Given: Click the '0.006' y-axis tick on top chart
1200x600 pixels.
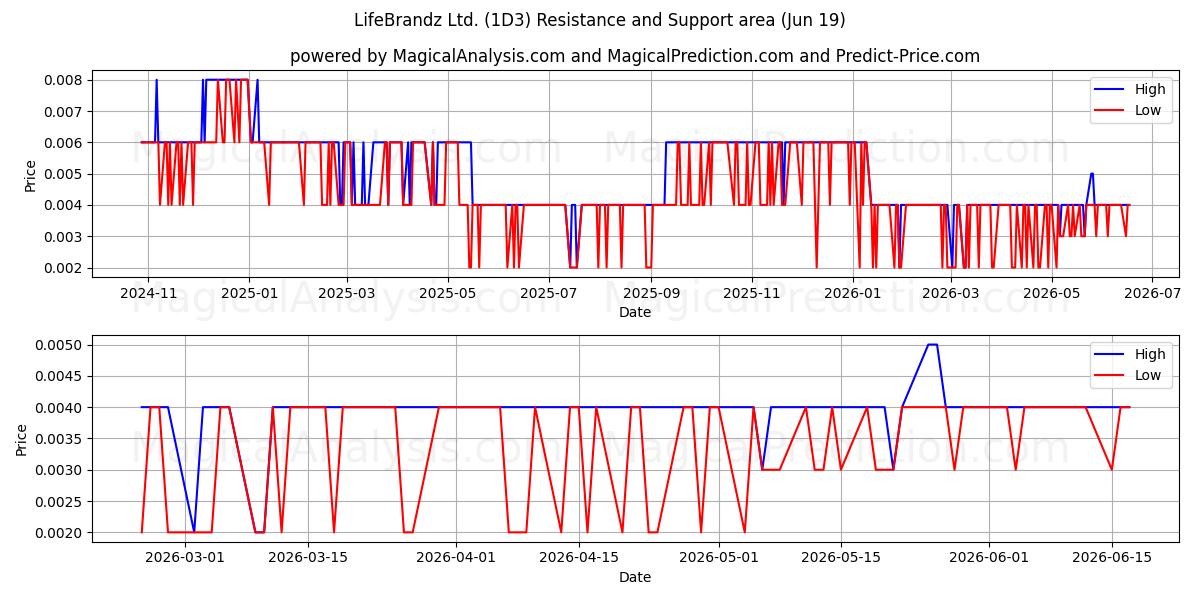Looking at the screenshot, I should [x=65, y=143].
